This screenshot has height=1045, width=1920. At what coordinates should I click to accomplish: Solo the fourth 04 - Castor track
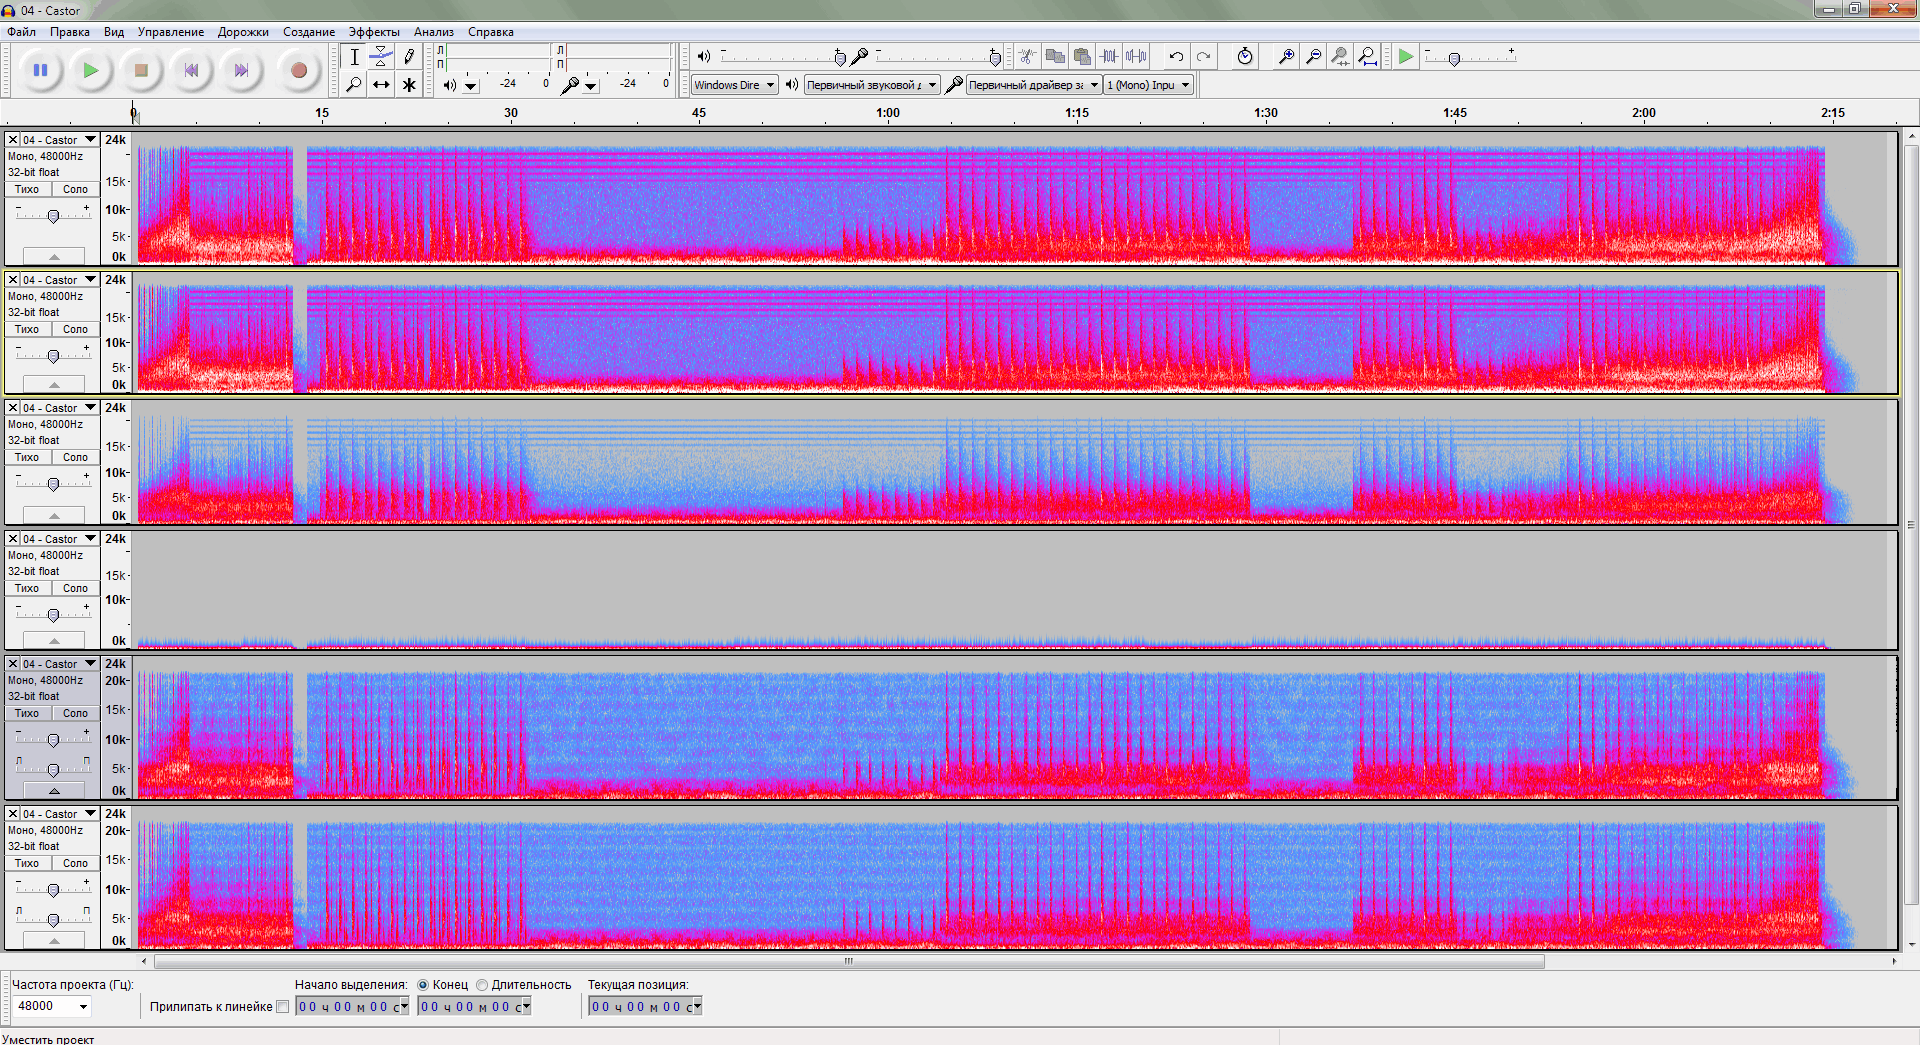75,588
